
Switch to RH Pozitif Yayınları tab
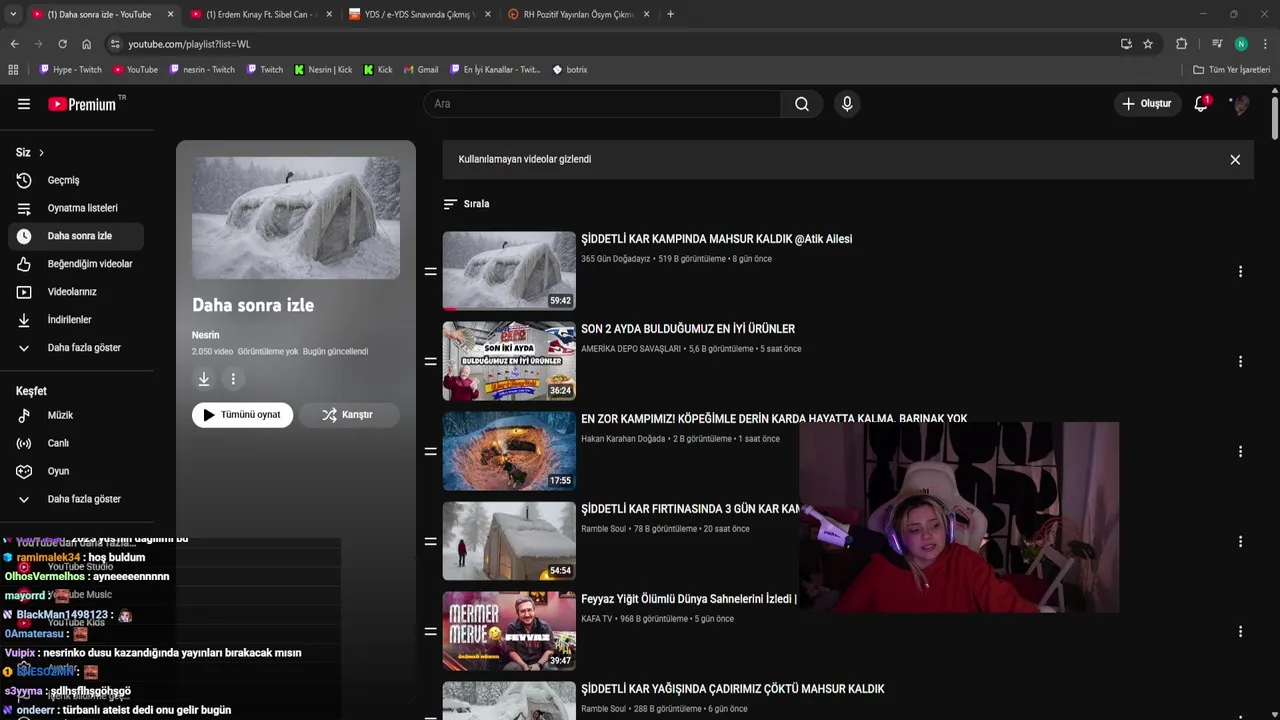click(578, 14)
